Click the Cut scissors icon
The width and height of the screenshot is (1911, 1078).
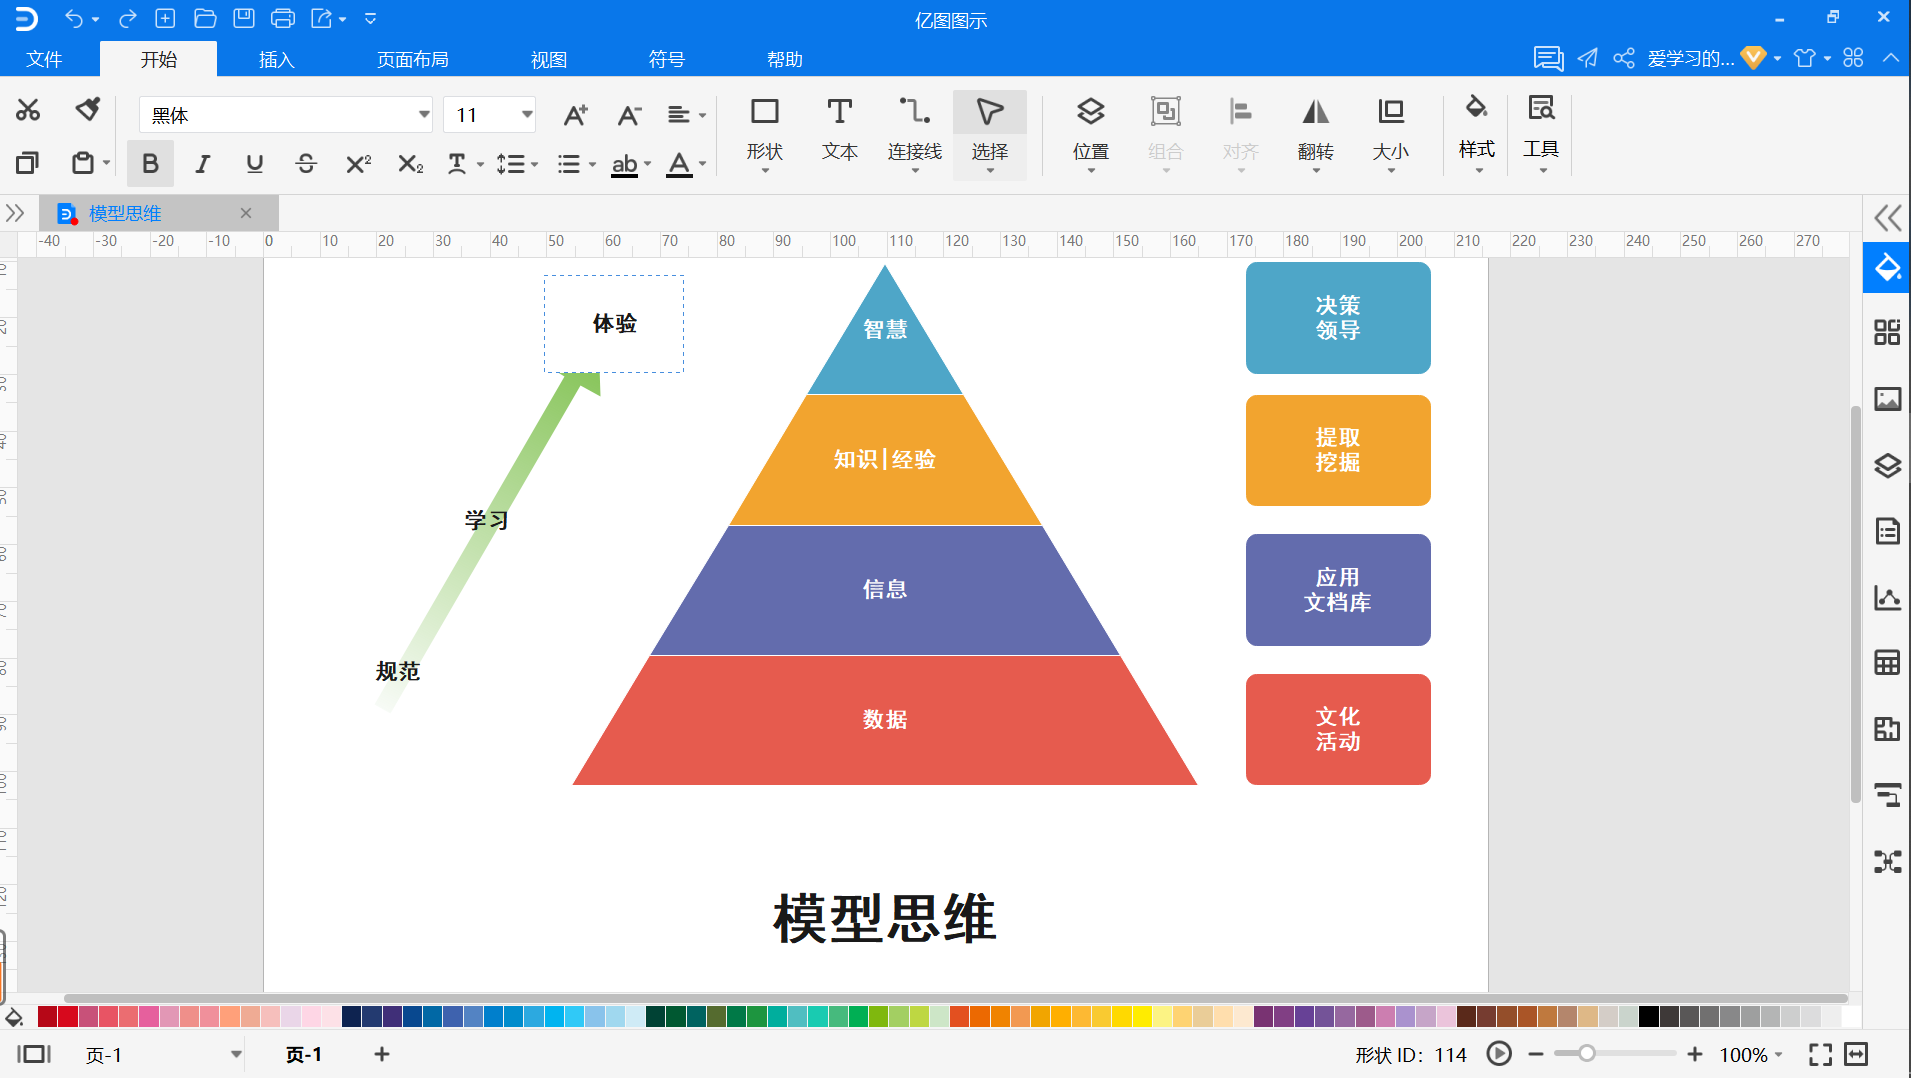pyautogui.click(x=28, y=110)
